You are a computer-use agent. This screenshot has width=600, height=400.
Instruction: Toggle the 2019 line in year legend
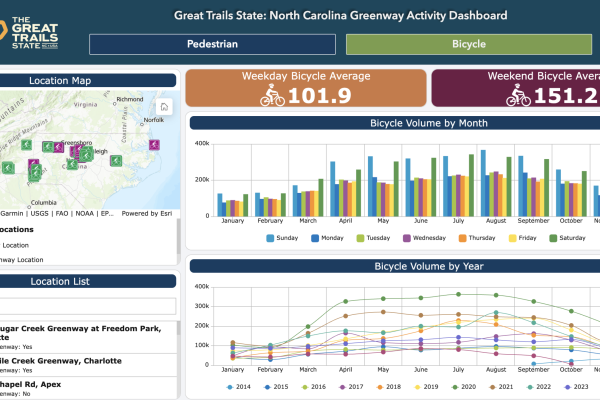pos(426,387)
